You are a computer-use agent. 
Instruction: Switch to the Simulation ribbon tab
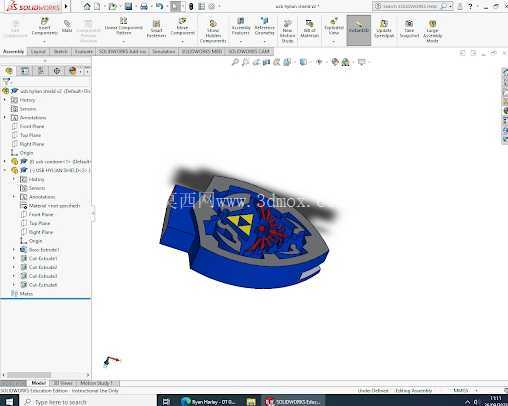pyautogui.click(x=164, y=52)
